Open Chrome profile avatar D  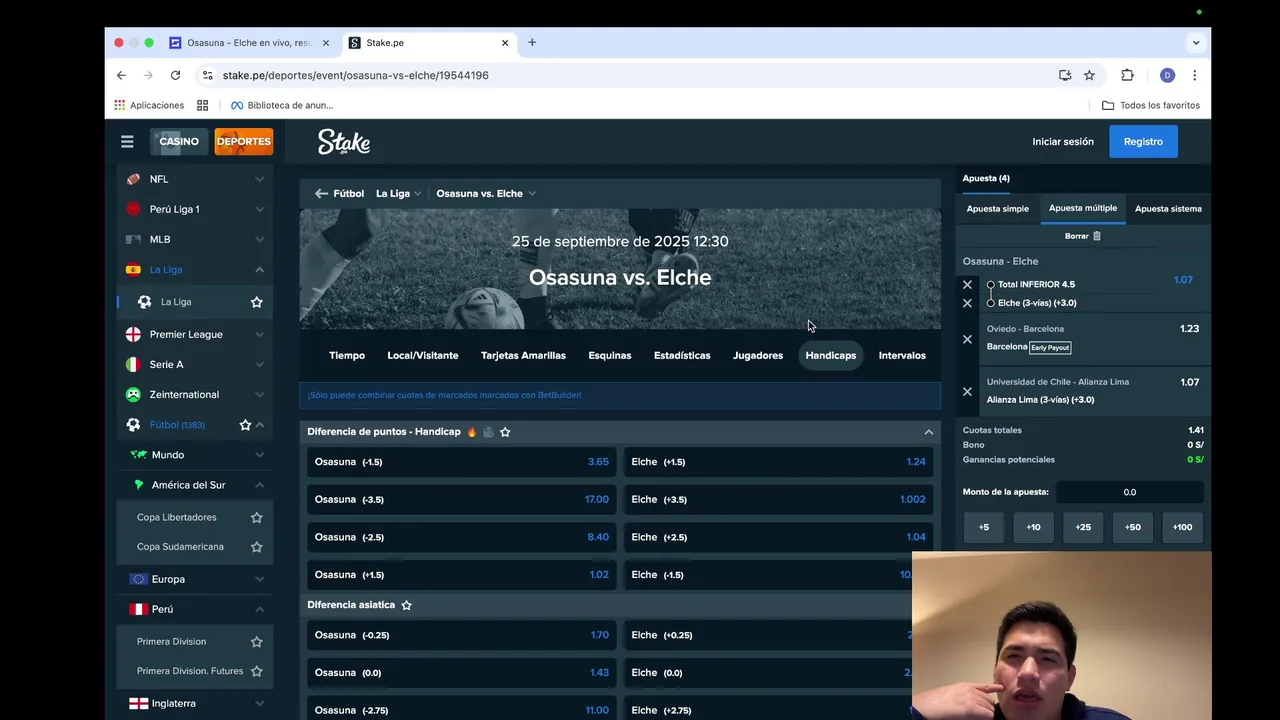pyautogui.click(x=1167, y=75)
